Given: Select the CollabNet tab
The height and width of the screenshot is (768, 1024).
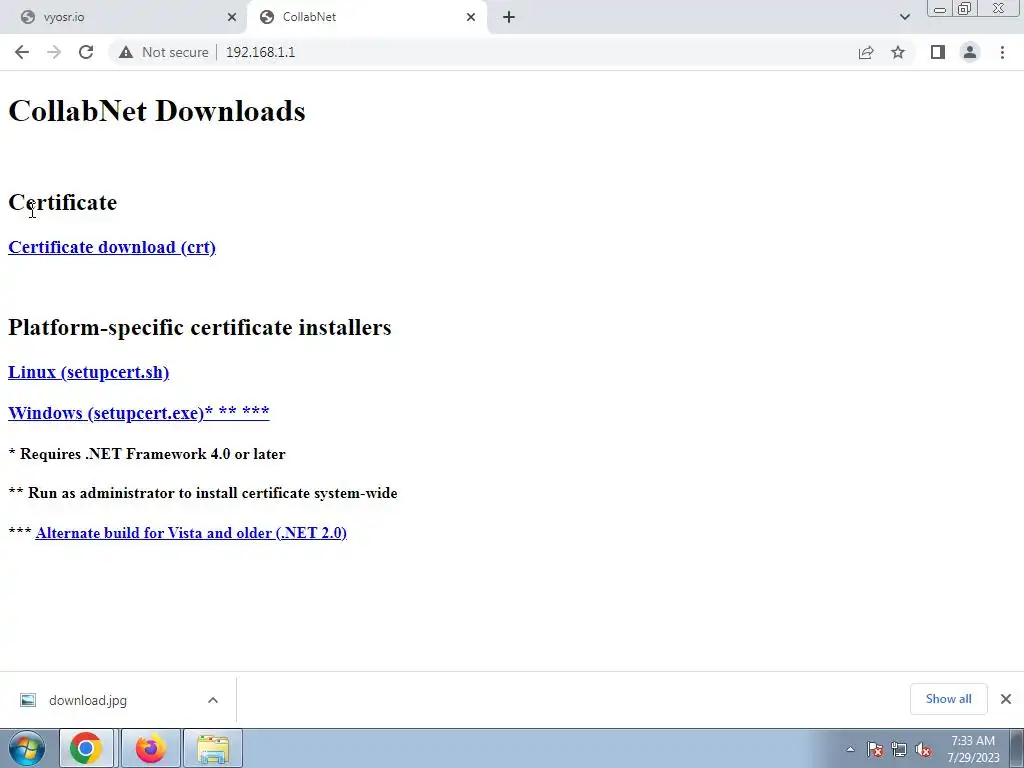Looking at the screenshot, I should point(367,18).
